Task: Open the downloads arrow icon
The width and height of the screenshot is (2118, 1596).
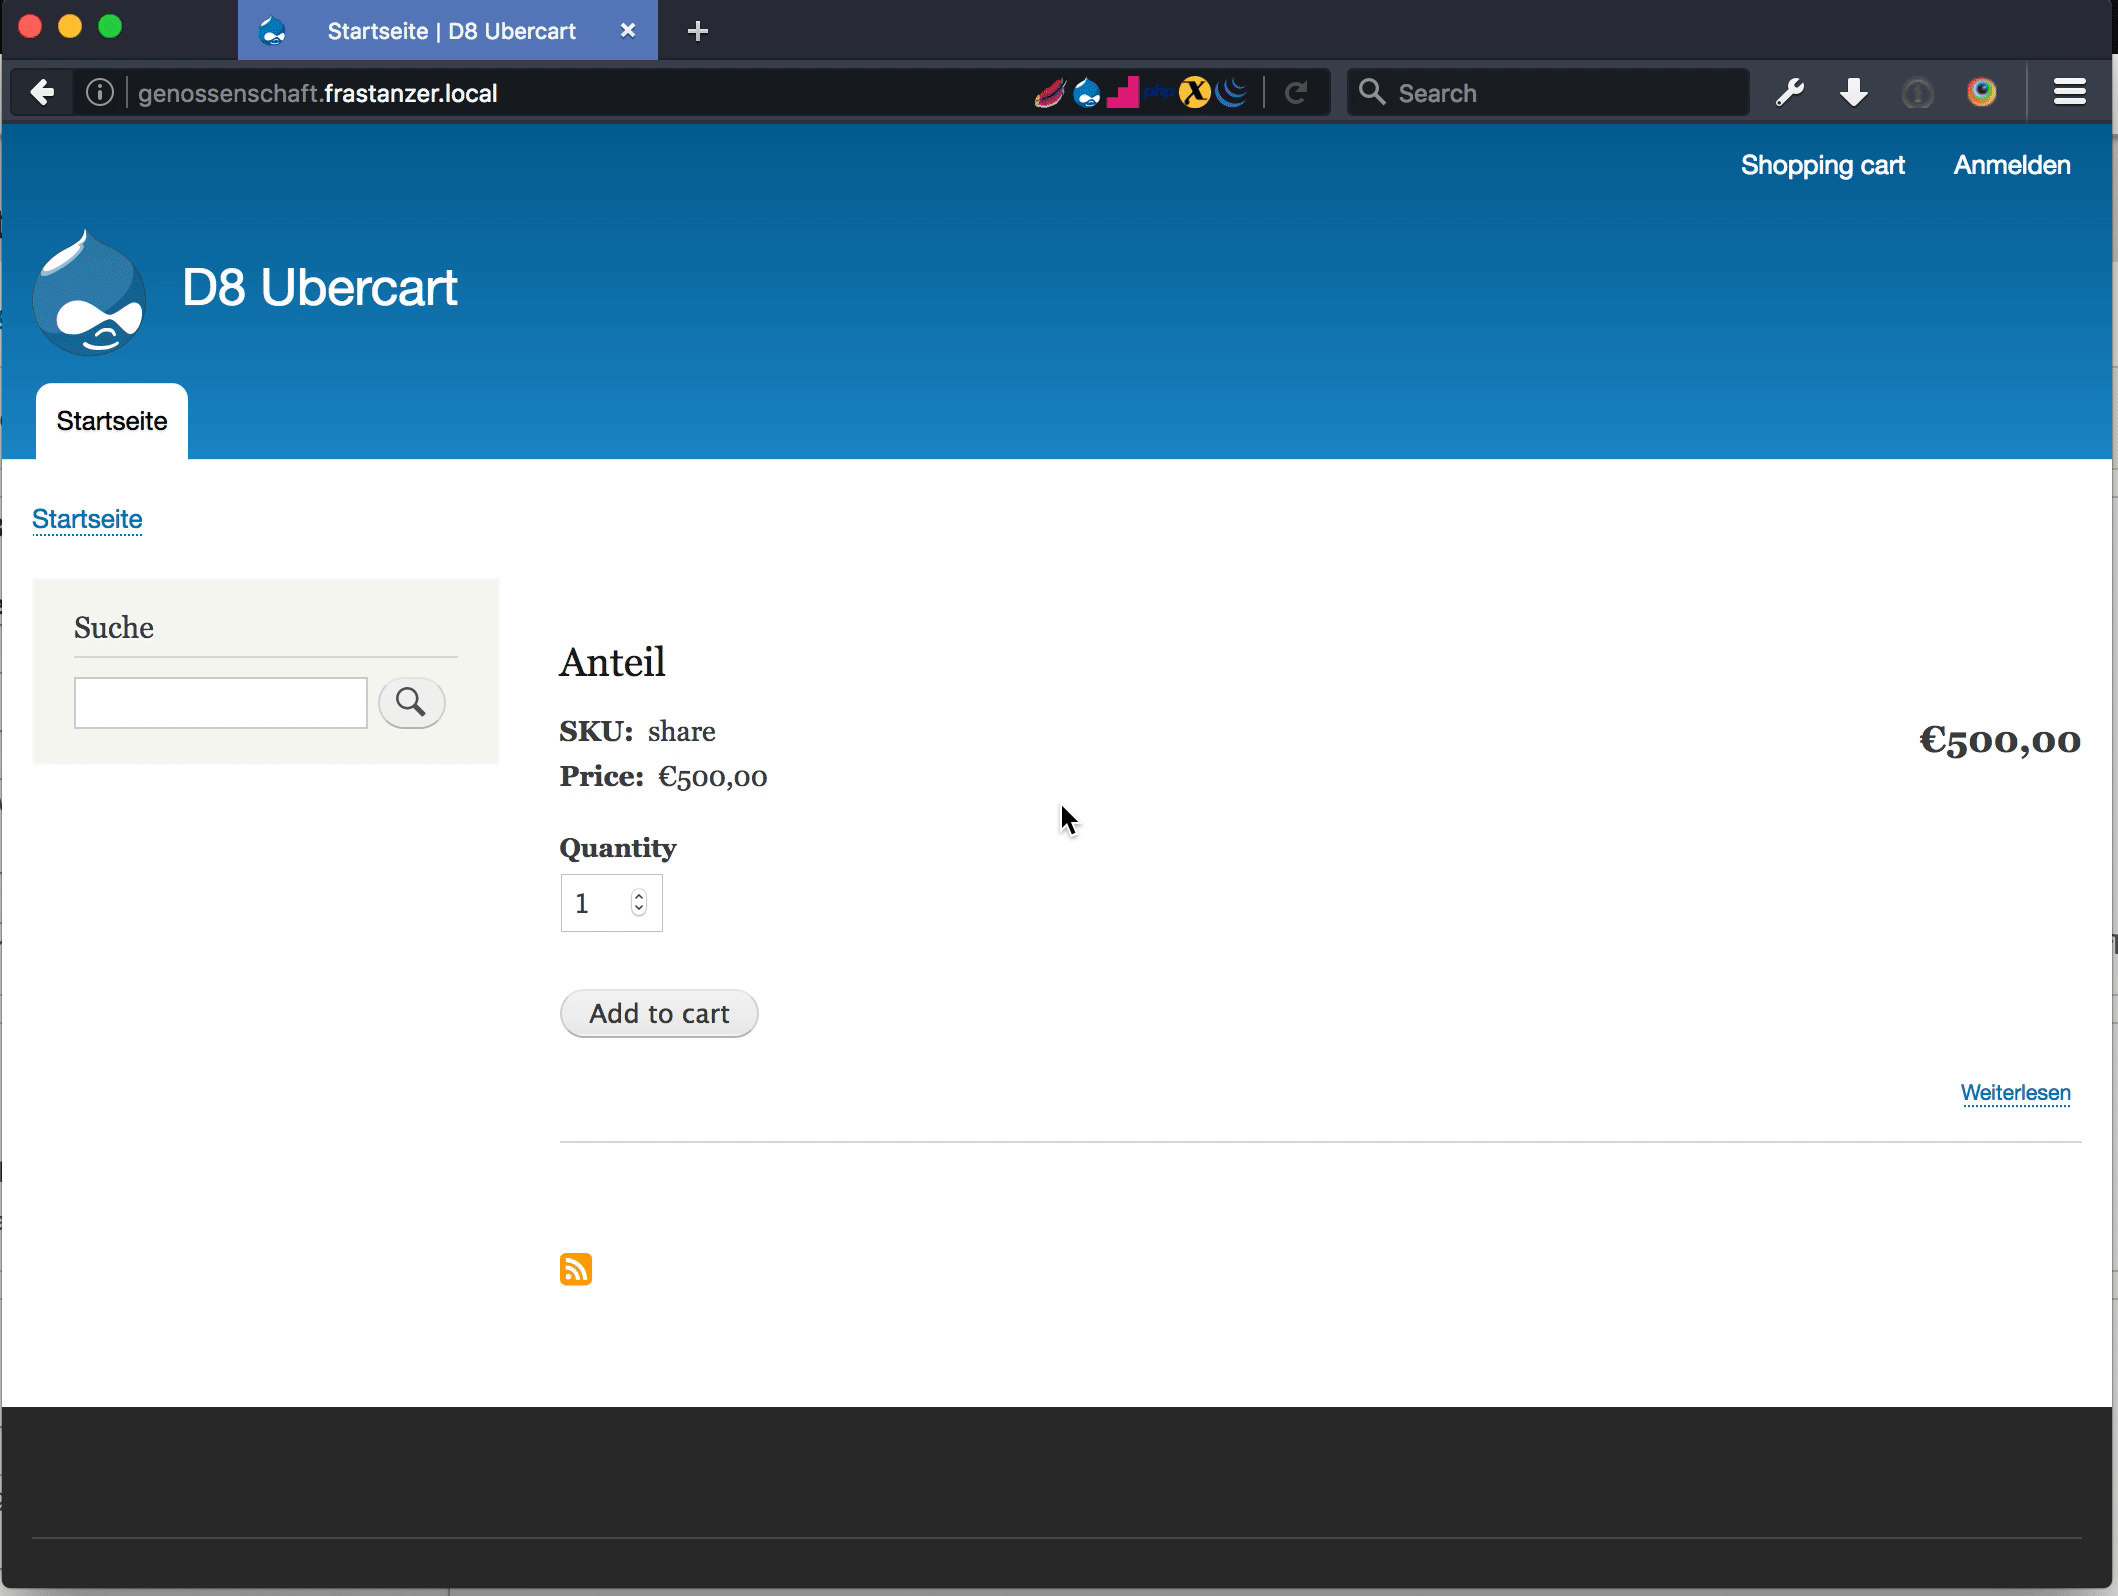Action: point(1853,93)
